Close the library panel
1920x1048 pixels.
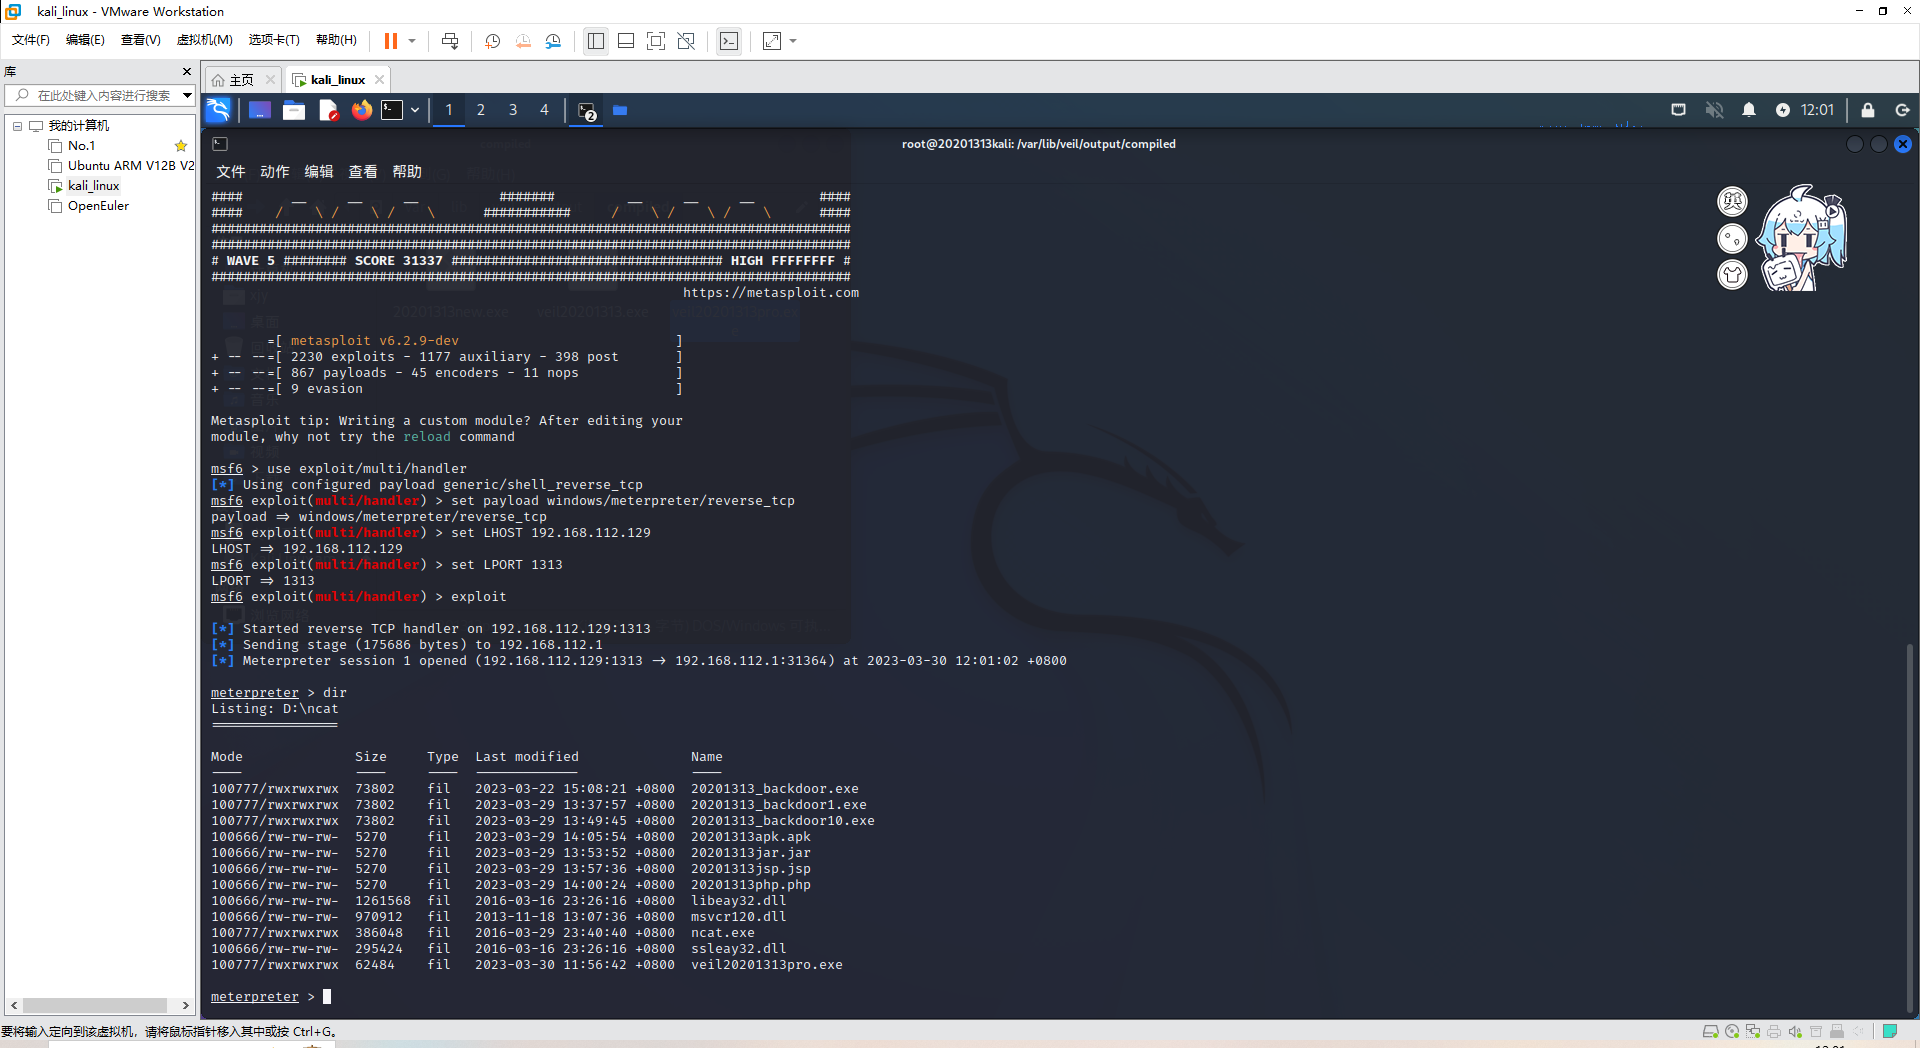click(186, 72)
